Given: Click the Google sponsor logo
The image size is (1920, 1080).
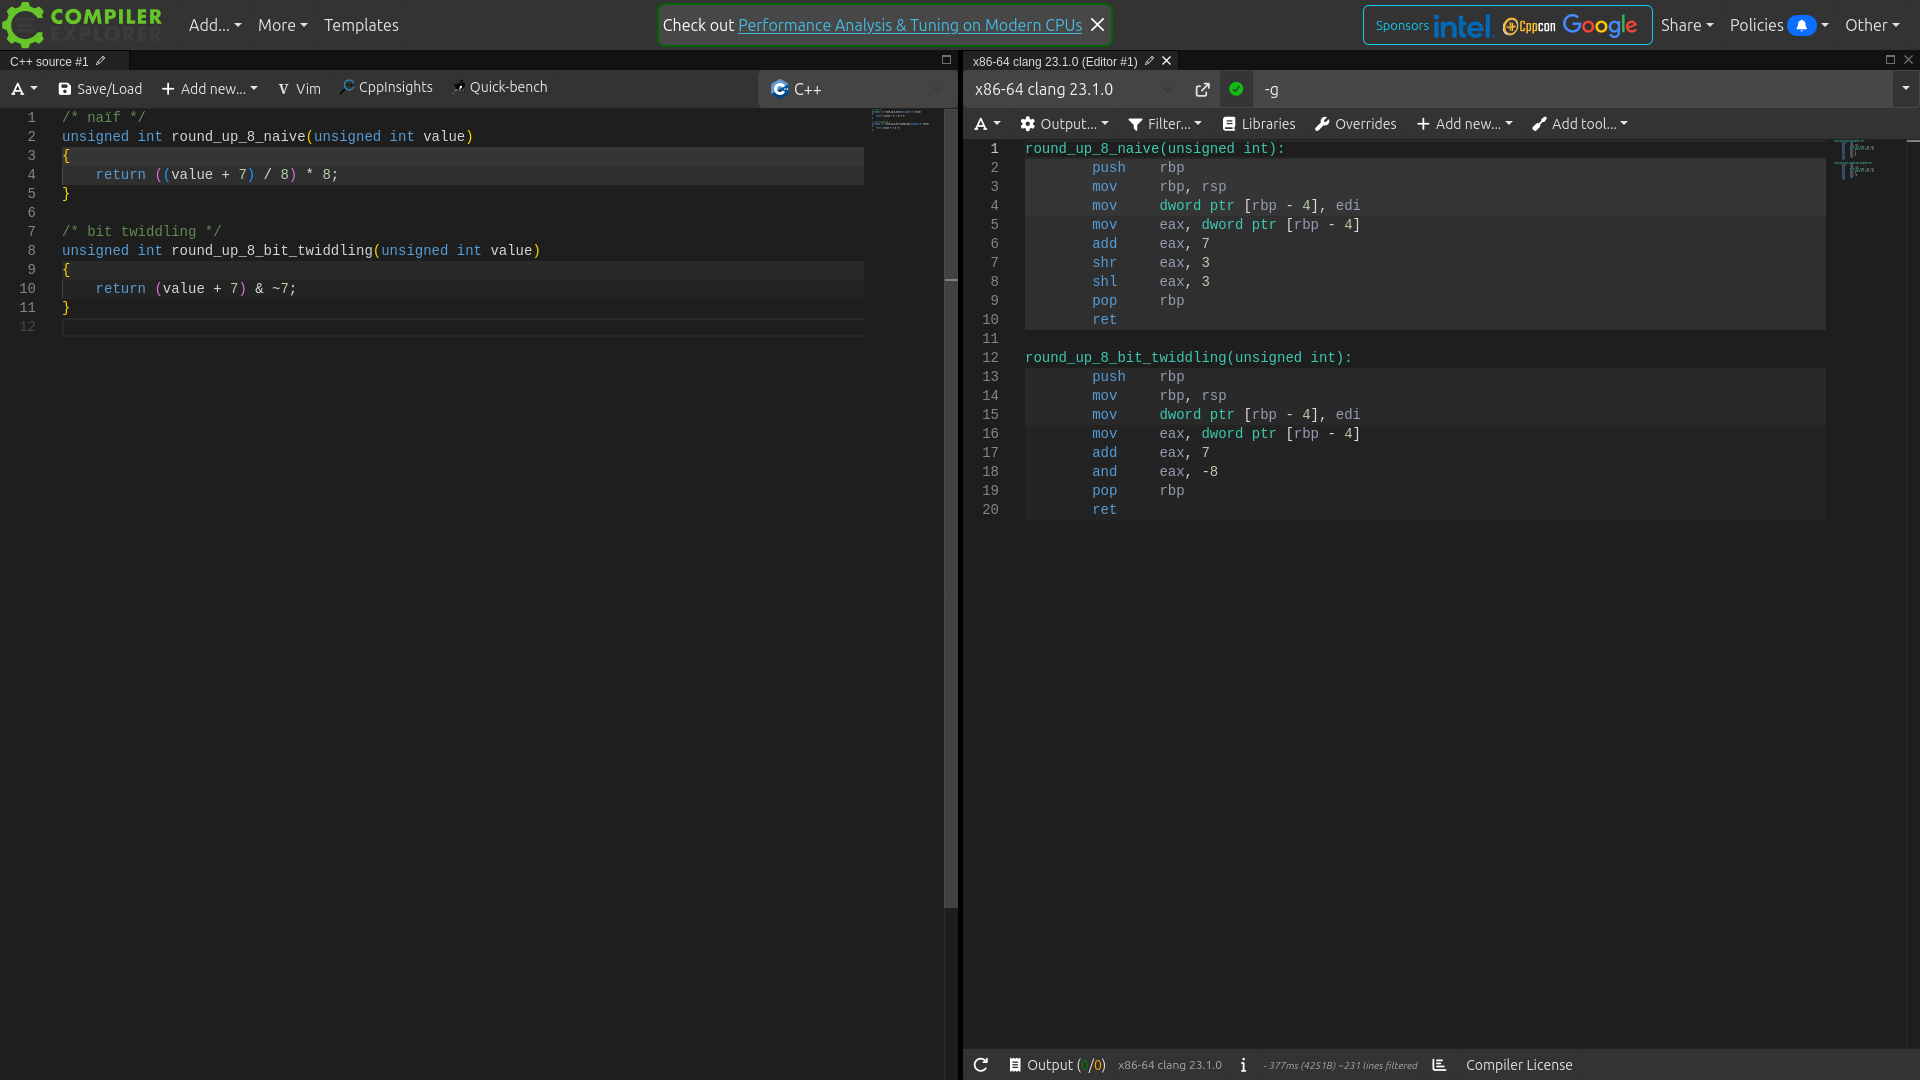Looking at the screenshot, I should point(1600,26).
